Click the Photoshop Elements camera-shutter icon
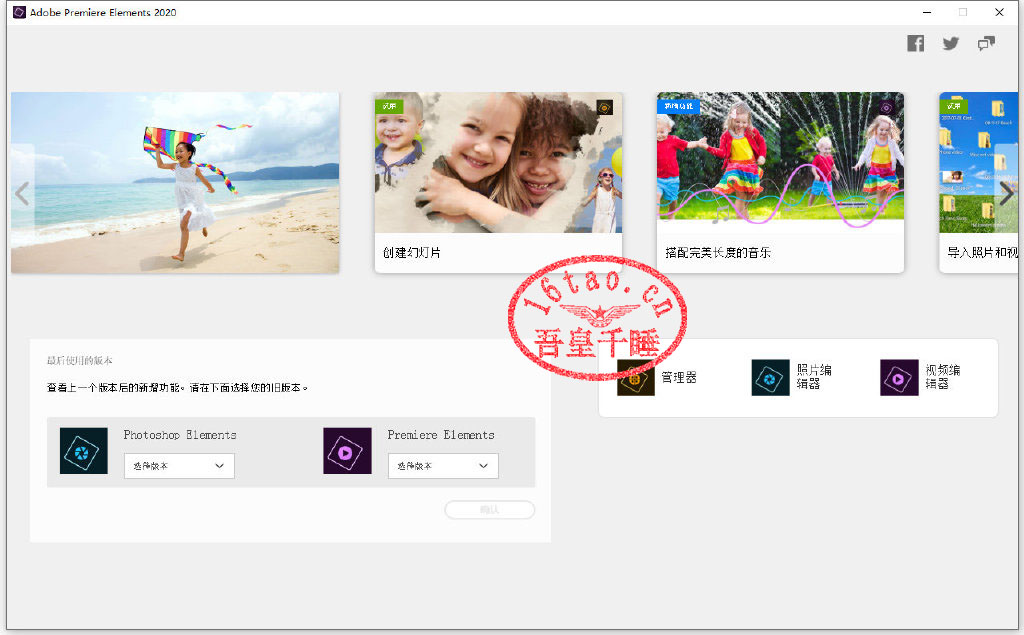 (x=83, y=451)
